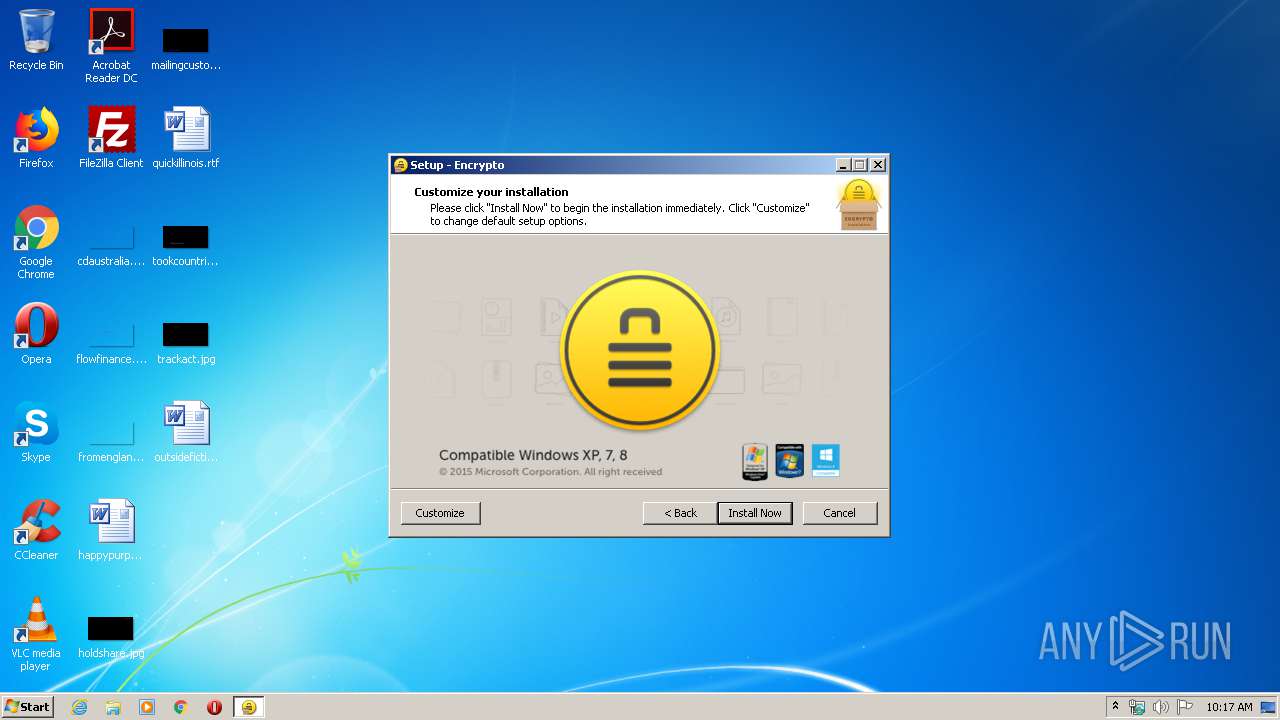Image resolution: width=1280 pixels, height=720 pixels.
Task: Select the trackact.jpg image file
Action: coord(186,343)
